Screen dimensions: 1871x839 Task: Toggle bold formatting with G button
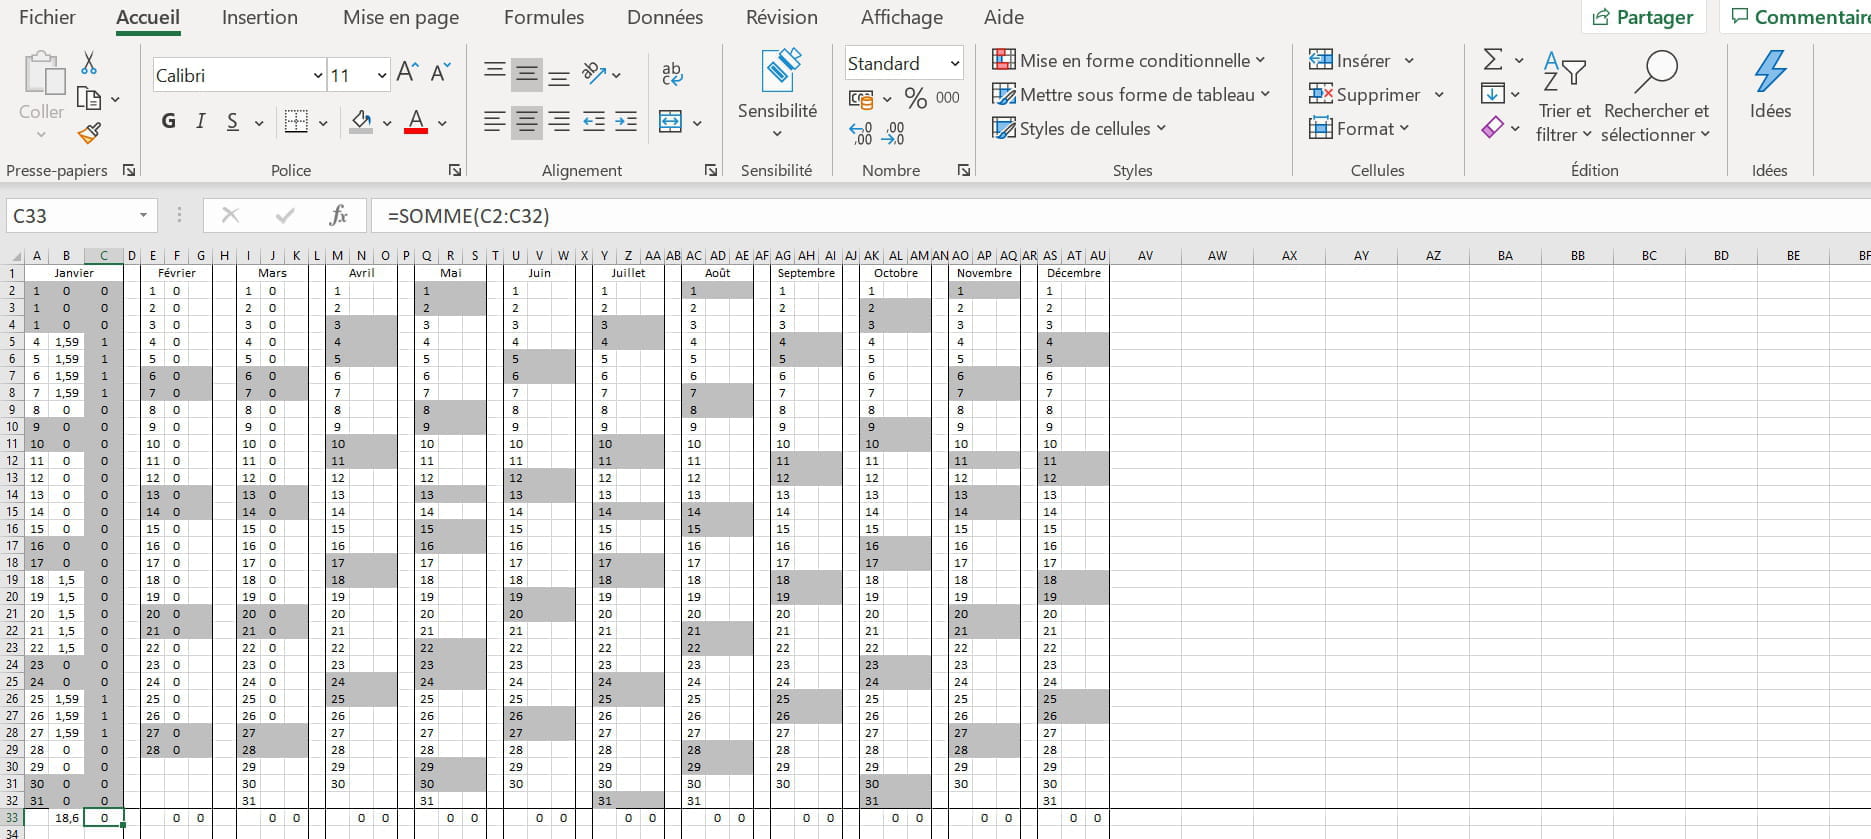(168, 122)
